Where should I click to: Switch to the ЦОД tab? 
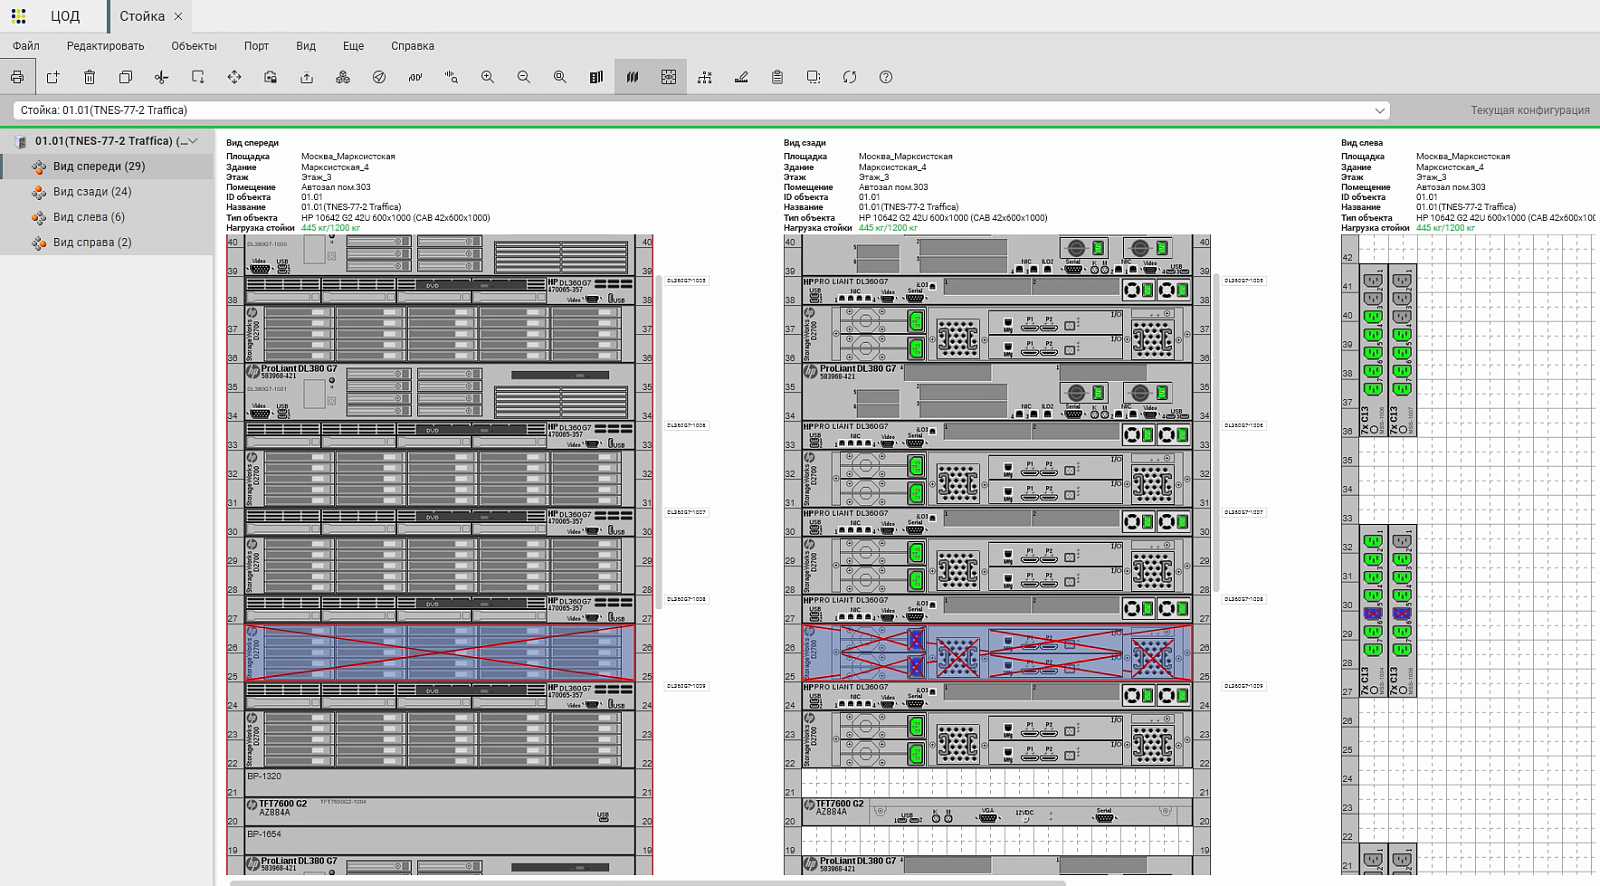tap(65, 16)
